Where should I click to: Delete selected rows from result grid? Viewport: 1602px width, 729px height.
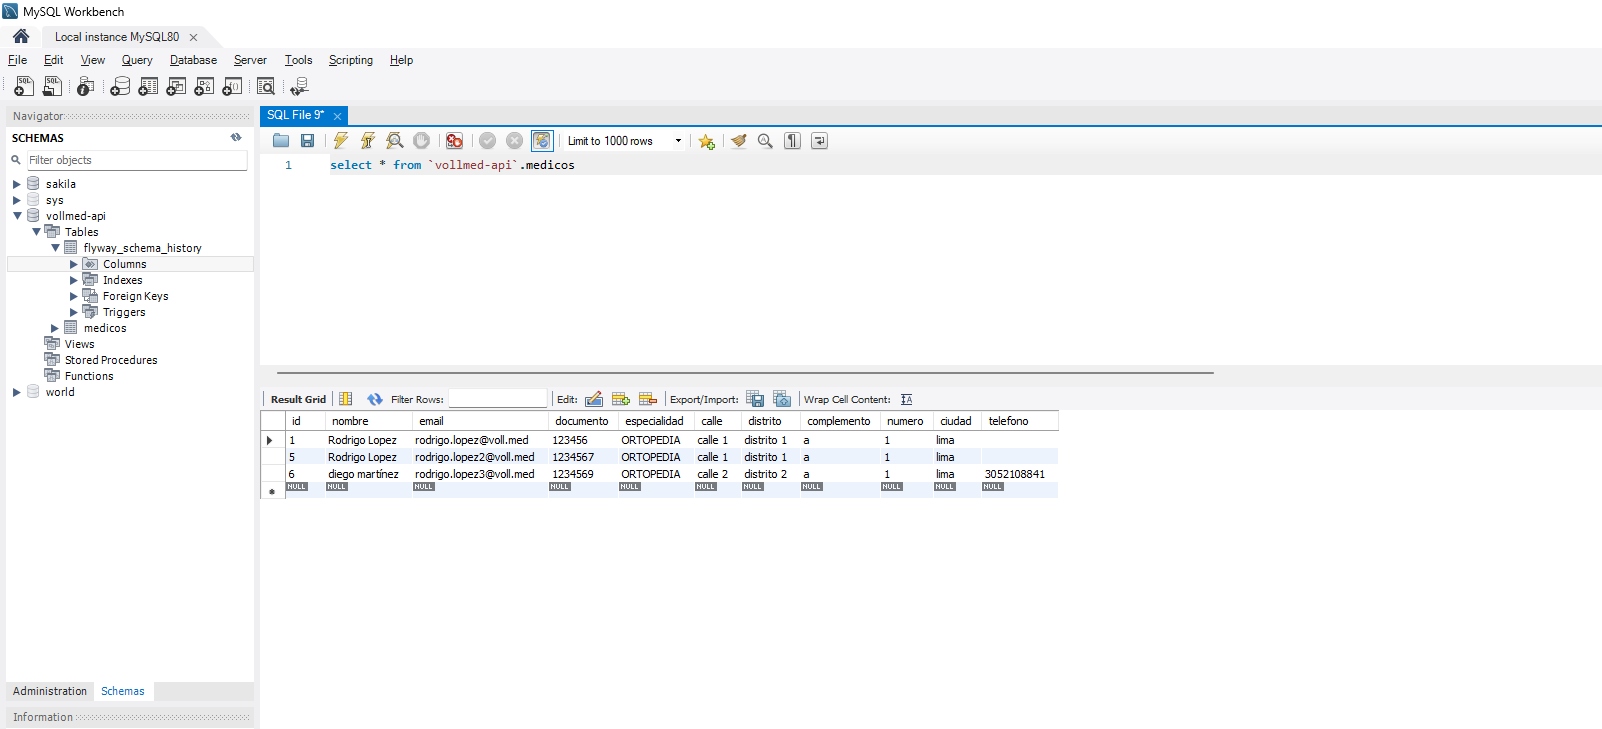648,399
